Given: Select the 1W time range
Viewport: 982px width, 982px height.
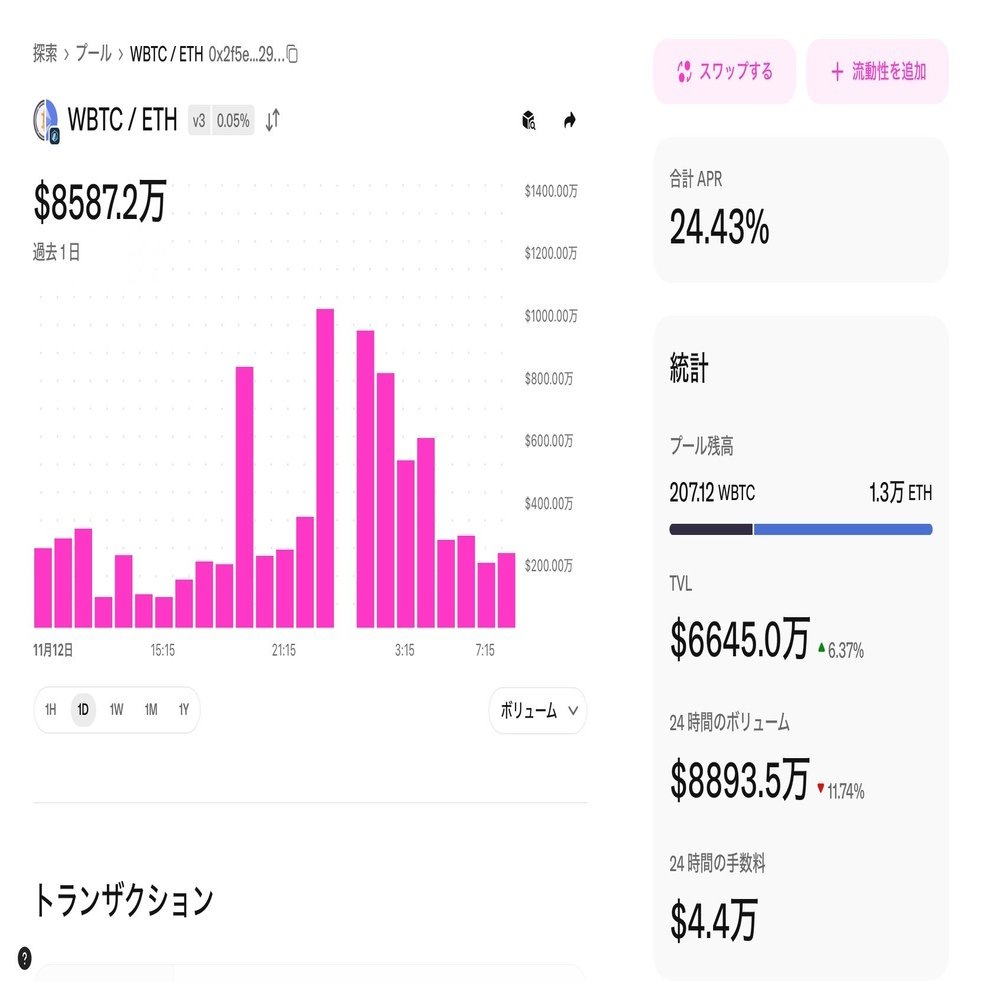Looking at the screenshot, I should 116,710.
